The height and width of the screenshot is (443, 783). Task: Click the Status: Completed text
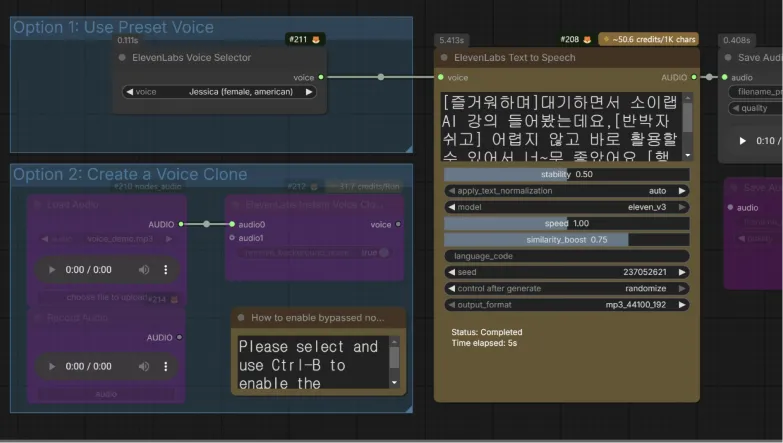pyautogui.click(x=487, y=332)
